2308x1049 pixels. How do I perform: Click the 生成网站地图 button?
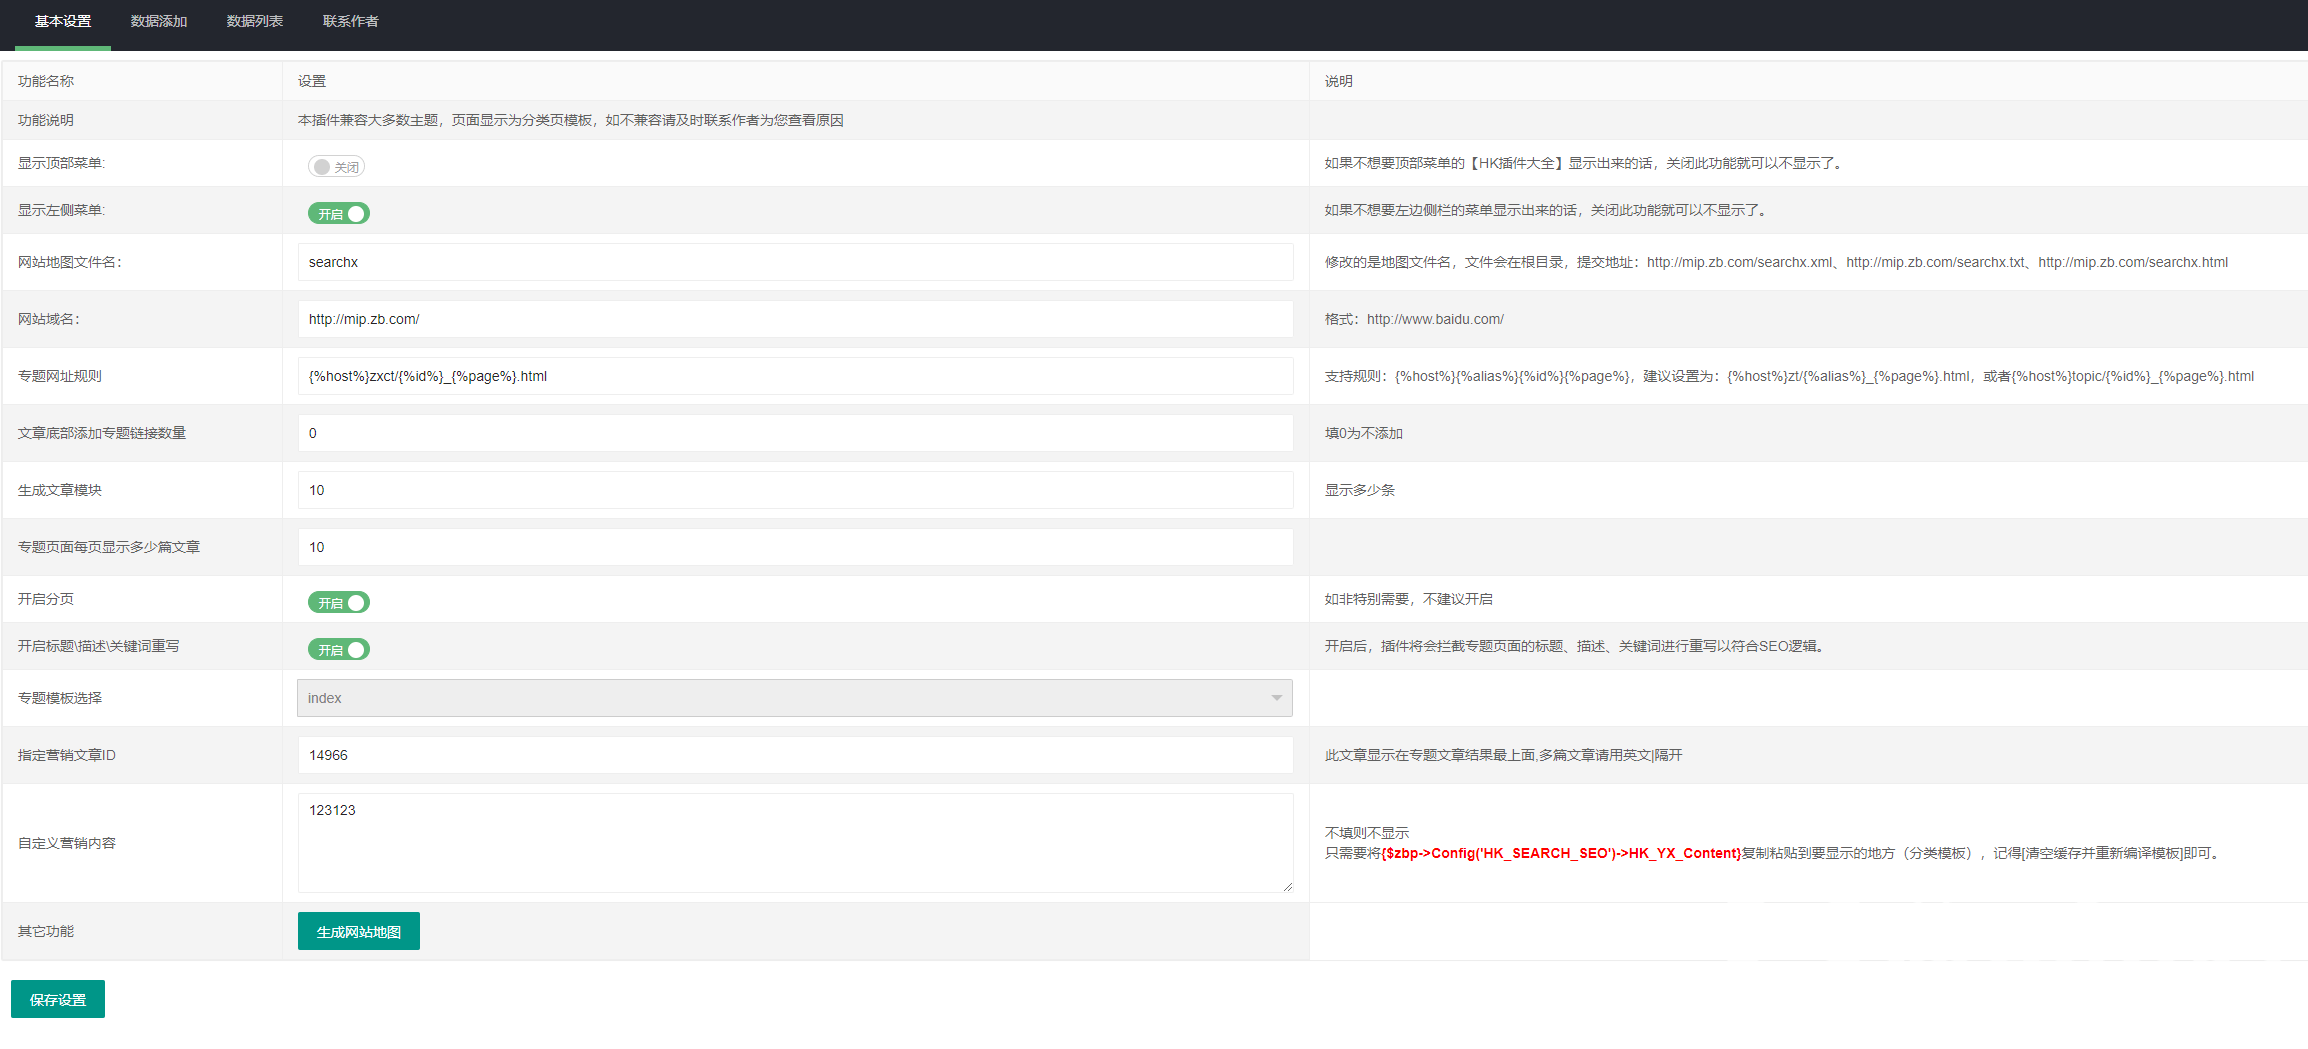pos(358,932)
